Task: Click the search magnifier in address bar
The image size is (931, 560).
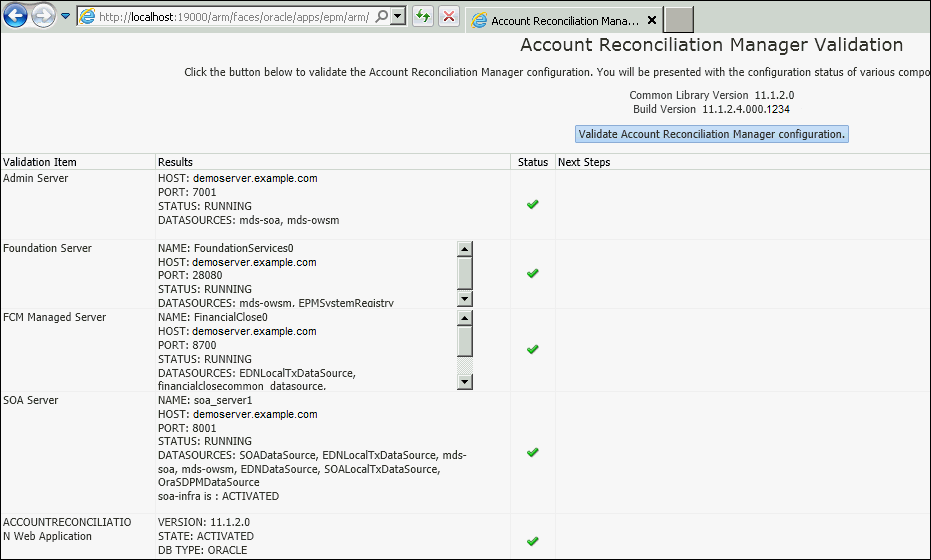Action: pyautogui.click(x=382, y=17)
